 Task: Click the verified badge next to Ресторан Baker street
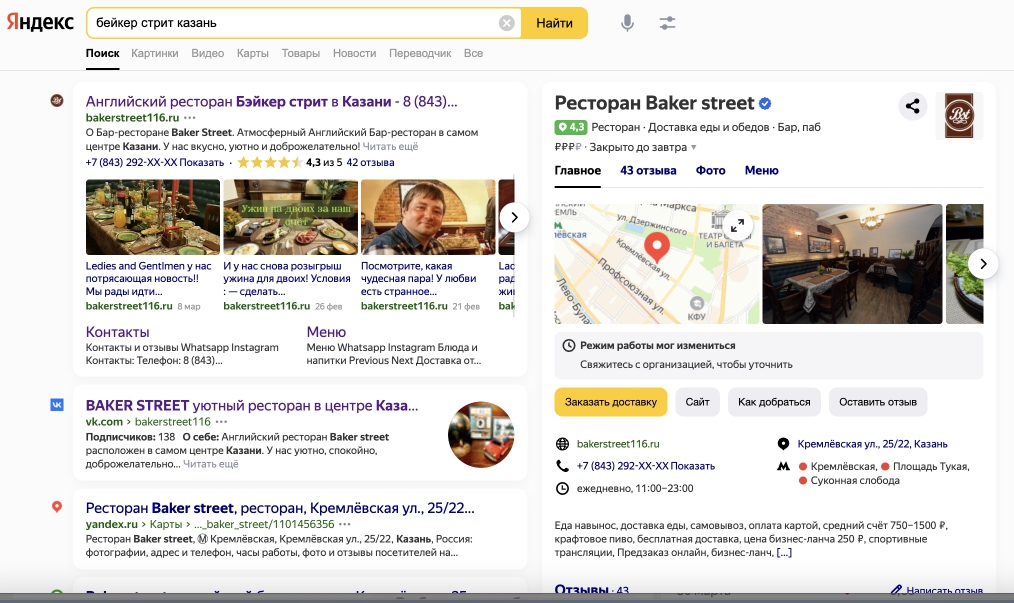(765, 104)
